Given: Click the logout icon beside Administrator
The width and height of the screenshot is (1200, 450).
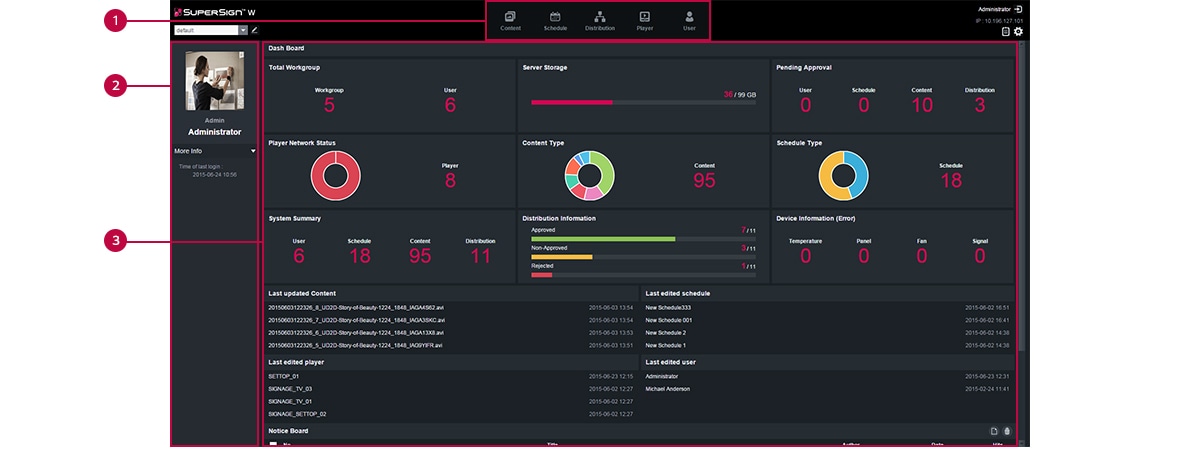Looking at the screenshot, I should click(1018, 9).
